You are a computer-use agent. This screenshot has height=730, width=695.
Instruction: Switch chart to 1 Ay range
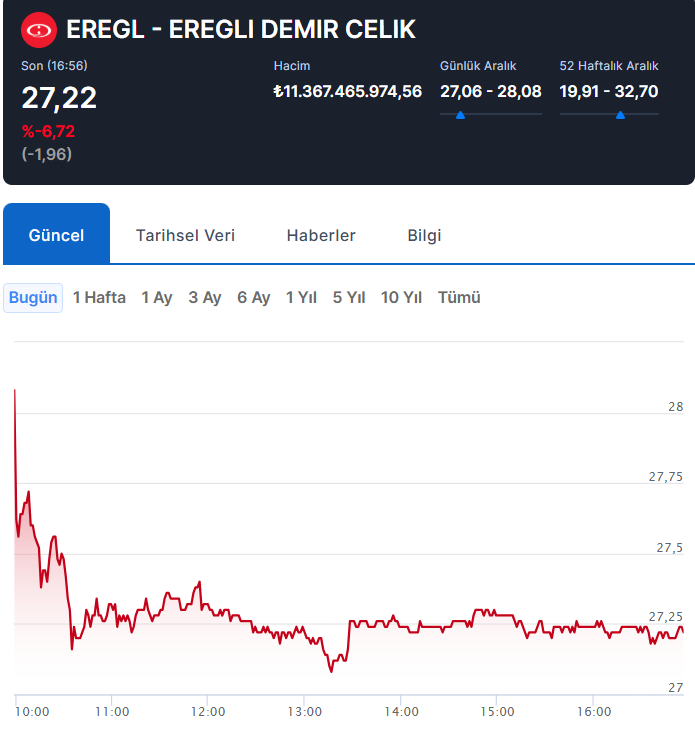[x=157, y=298]
